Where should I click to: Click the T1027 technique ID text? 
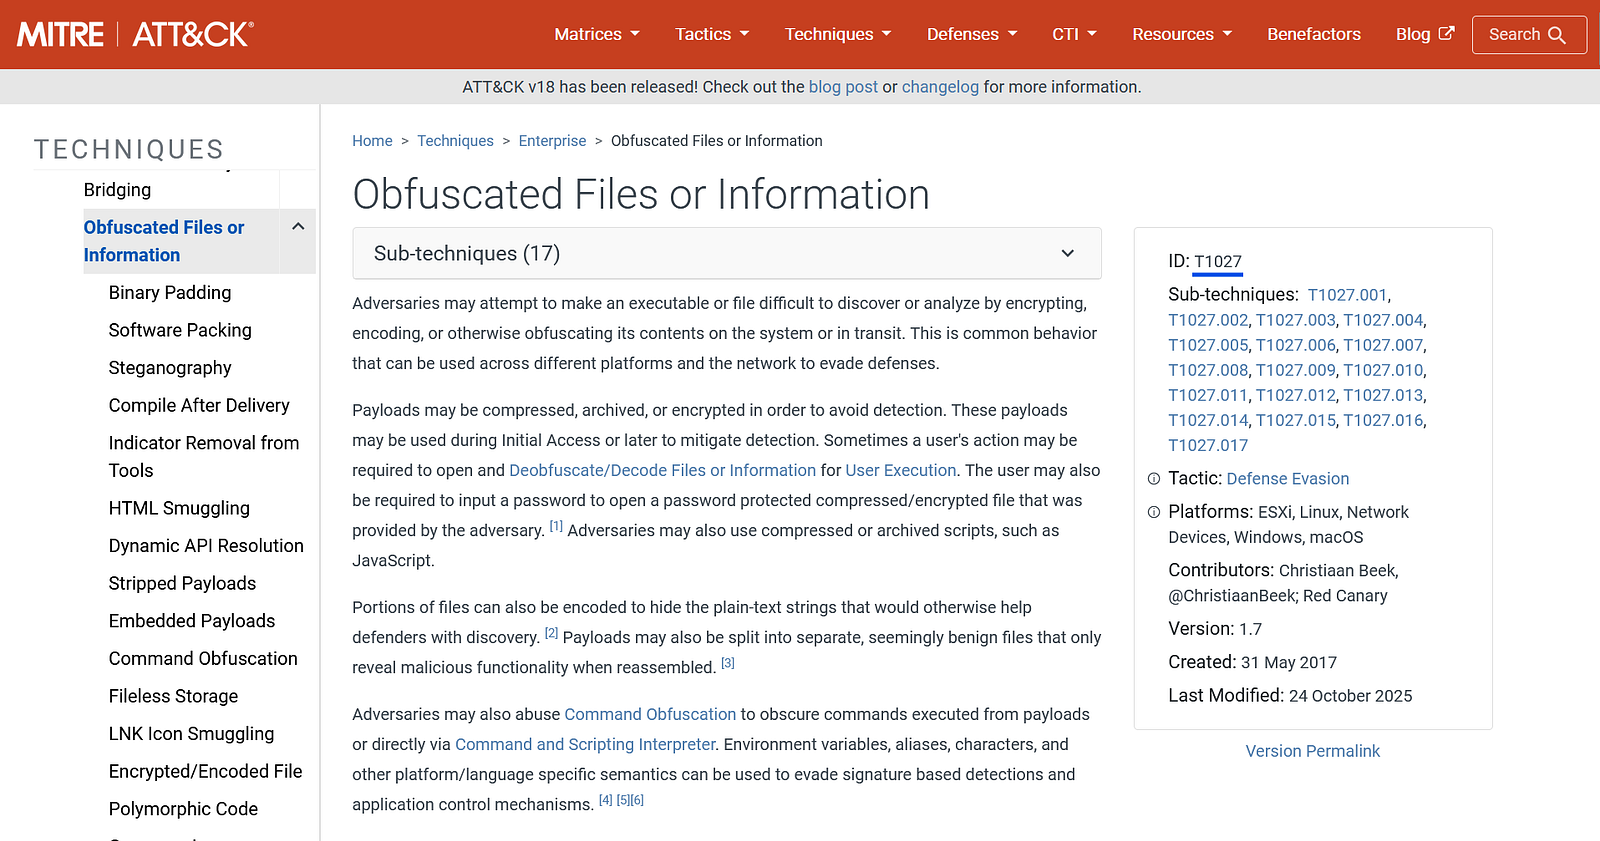[1218, 262]
